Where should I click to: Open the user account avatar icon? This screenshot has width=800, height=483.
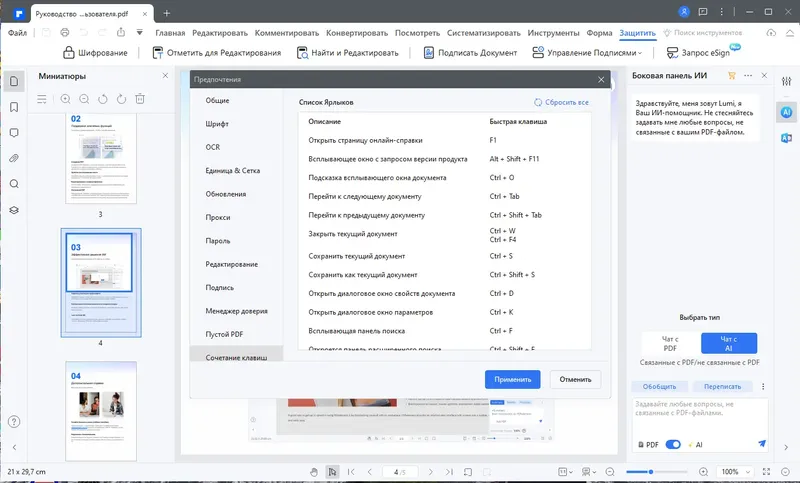684,12
